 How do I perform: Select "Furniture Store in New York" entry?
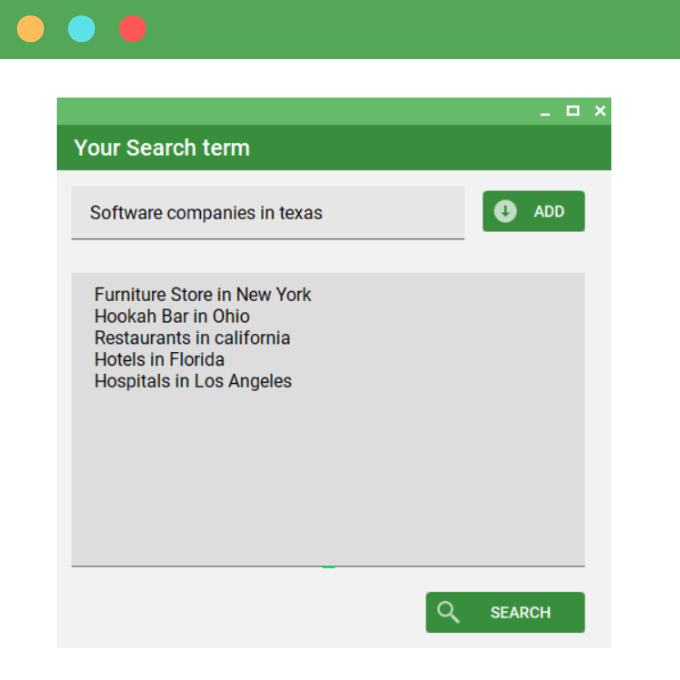click(203, 294)
